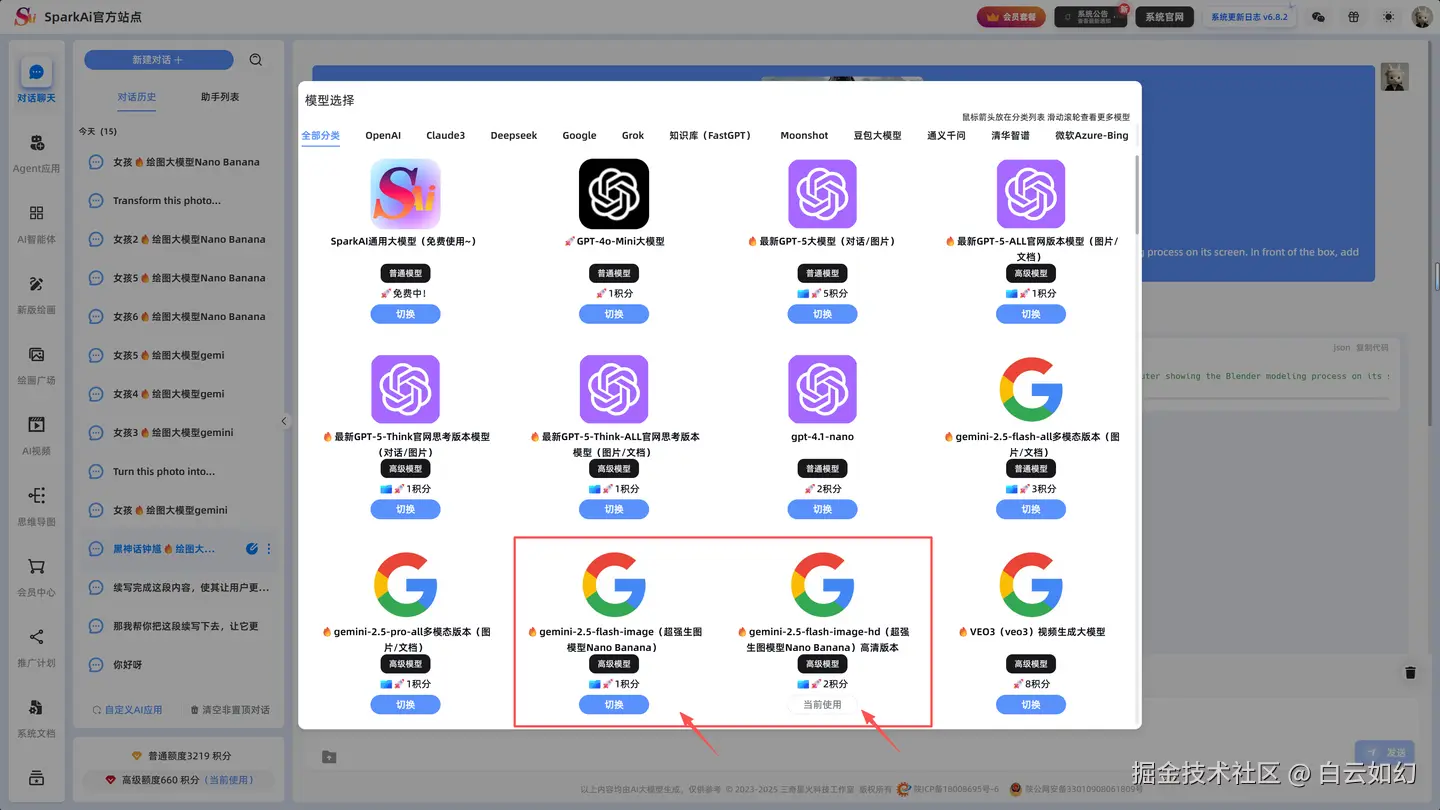This screenshot has width=1440, height=810.
Task: Open AI智能体 sidebar section
Action: [x=36, y=223]
